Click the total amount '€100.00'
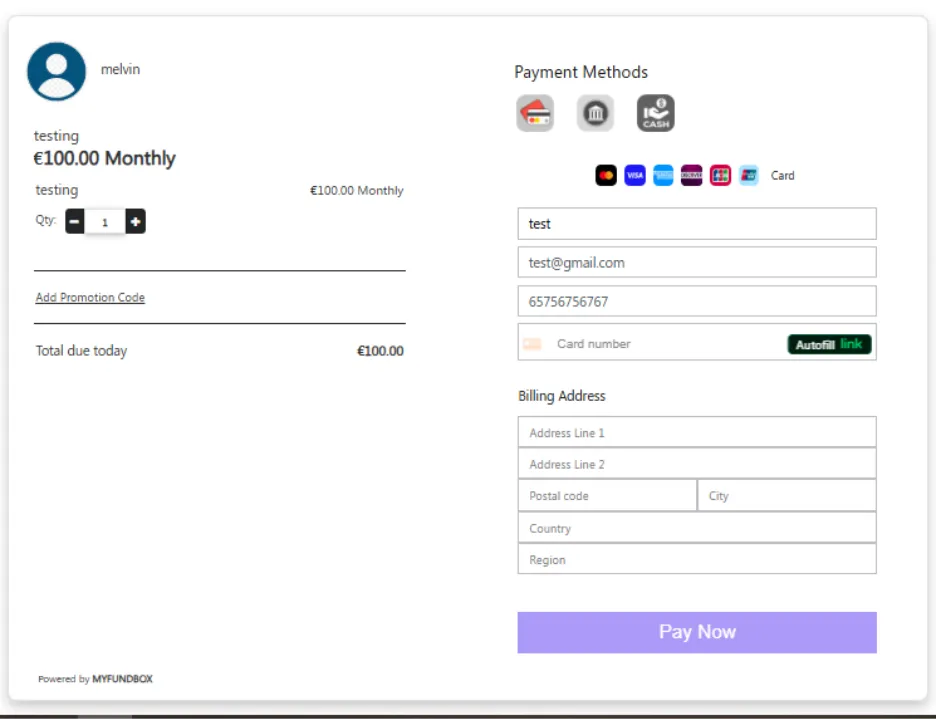The width and height of the screenshot is (936, 720). click(380, 351)
